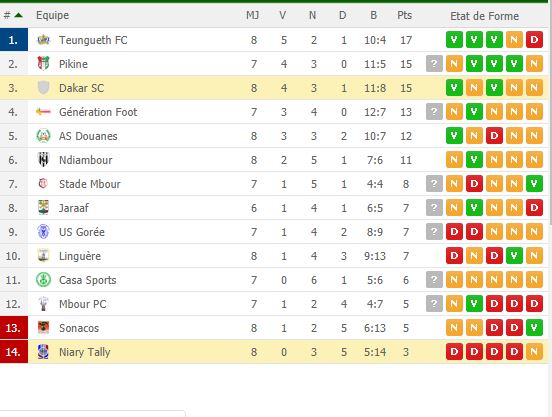552x417 pixels.
Task: Click the AS Douanes team emblem
Action: tap(43, 136)
